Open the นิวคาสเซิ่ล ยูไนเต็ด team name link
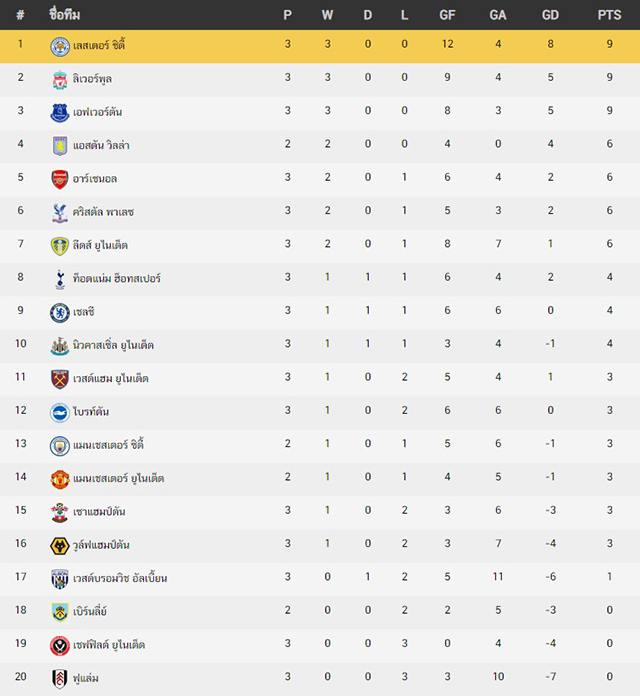The image size is (640, 696). (x=113, y=345)
